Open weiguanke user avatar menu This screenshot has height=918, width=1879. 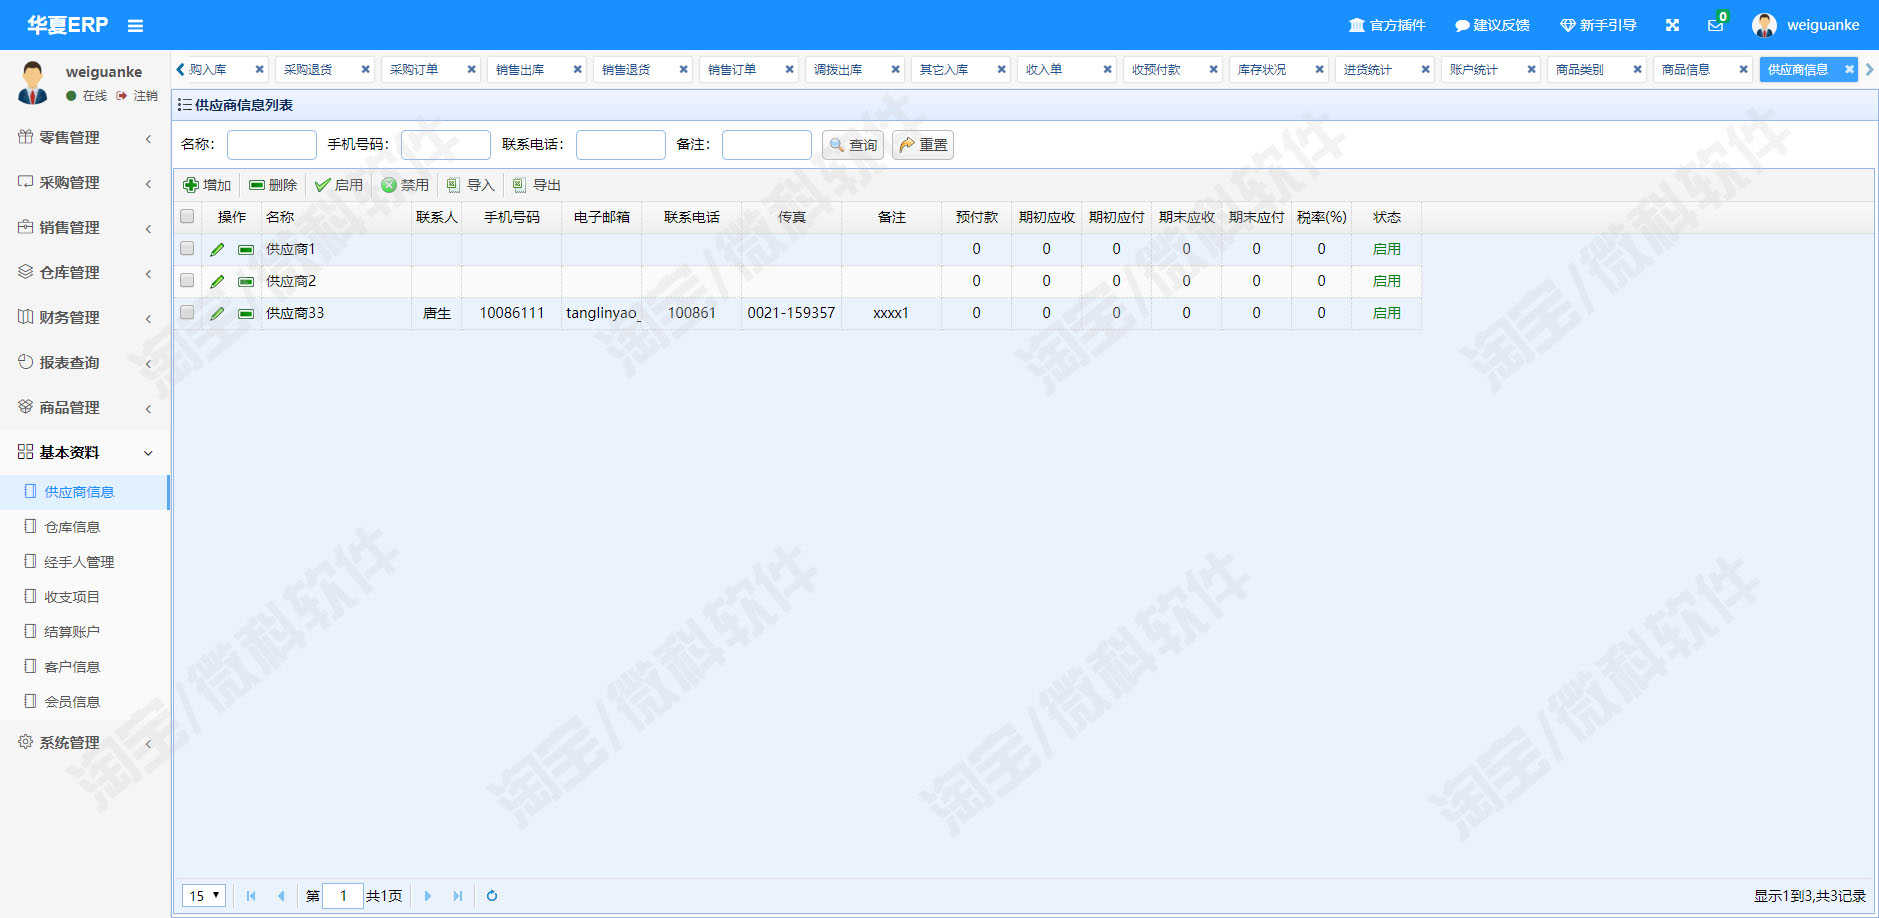(x=1806, y=25)
